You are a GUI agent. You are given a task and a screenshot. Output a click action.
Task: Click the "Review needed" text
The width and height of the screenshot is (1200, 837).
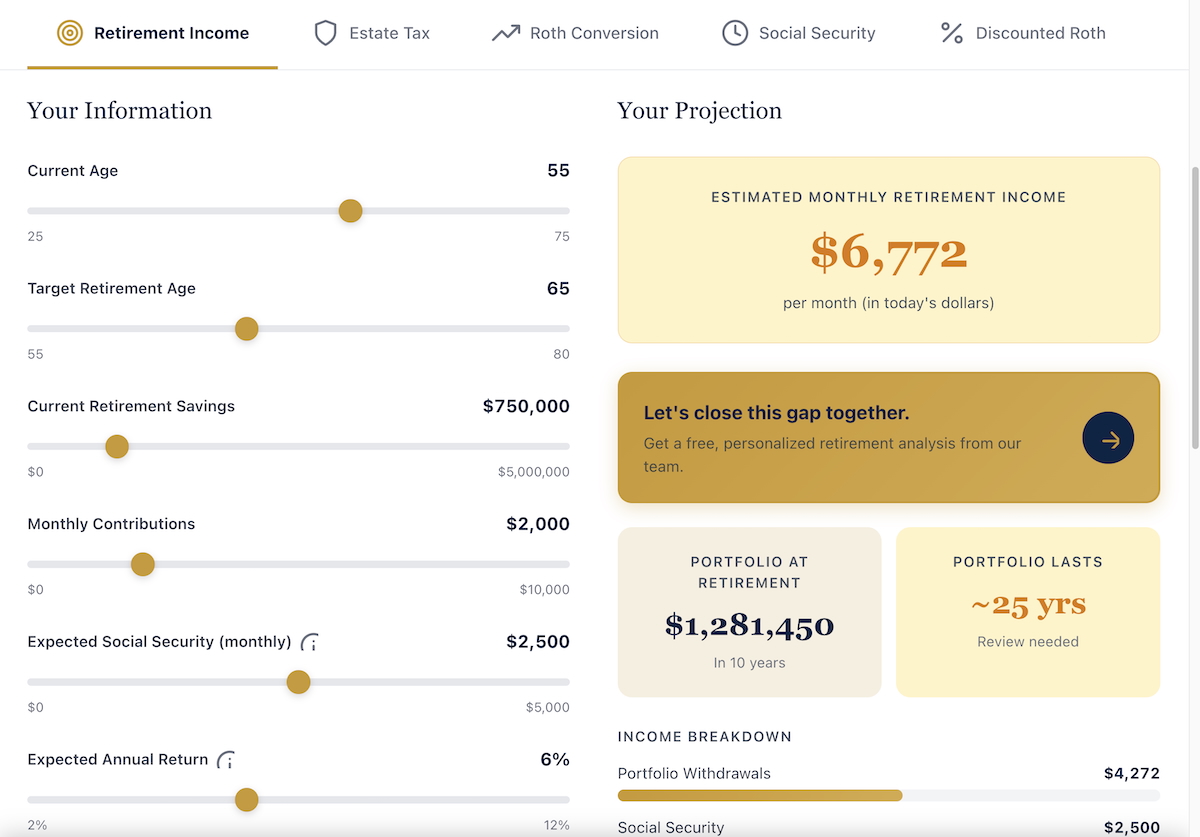pyautogui.click(x=1028, y=642)
